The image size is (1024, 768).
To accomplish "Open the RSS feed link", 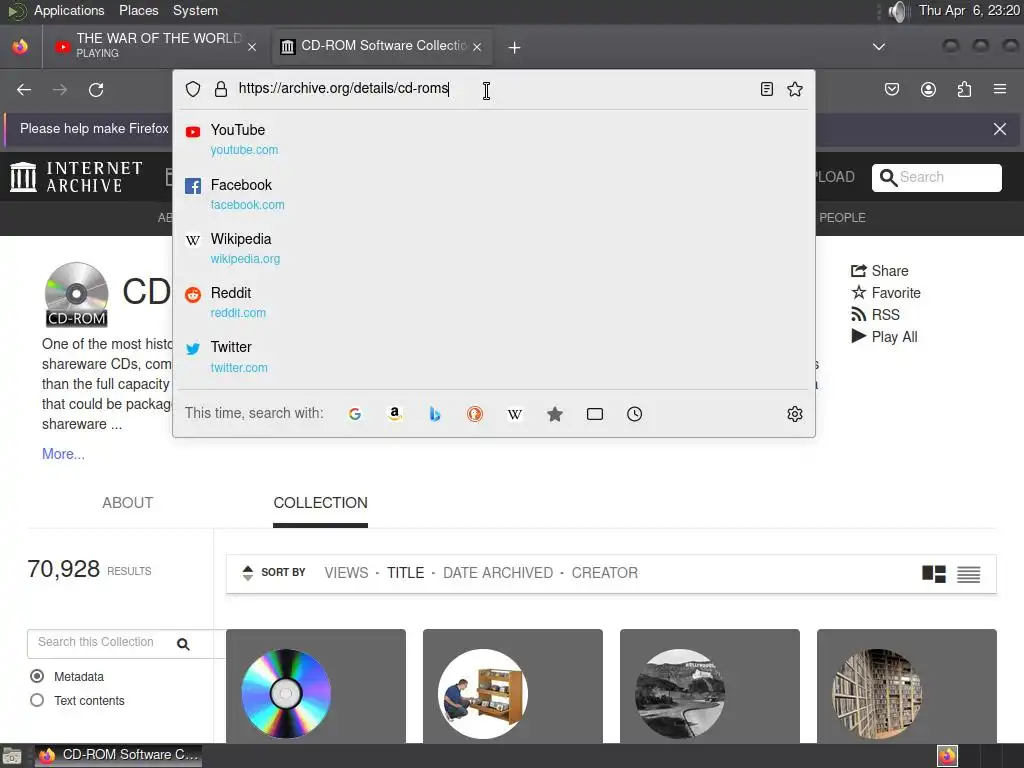I will point(875,315).
